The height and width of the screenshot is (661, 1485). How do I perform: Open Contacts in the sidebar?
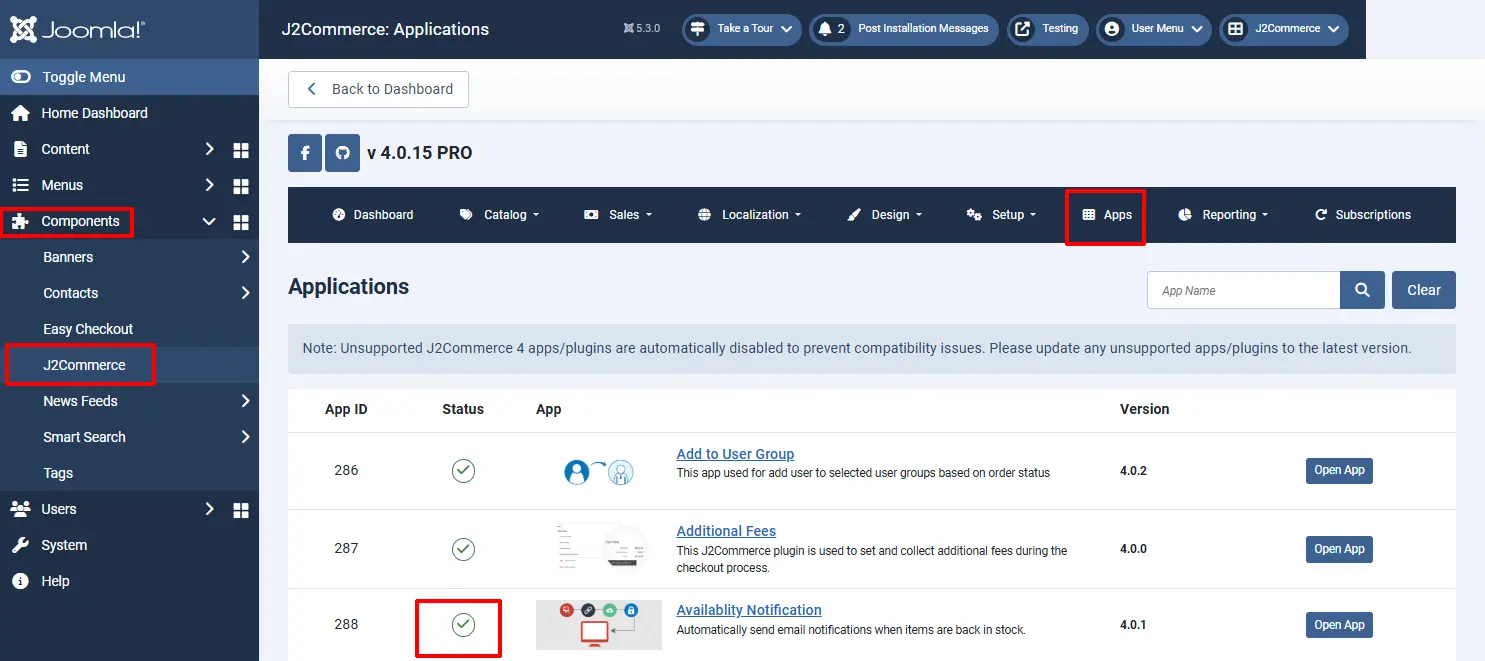coord(70,293)
